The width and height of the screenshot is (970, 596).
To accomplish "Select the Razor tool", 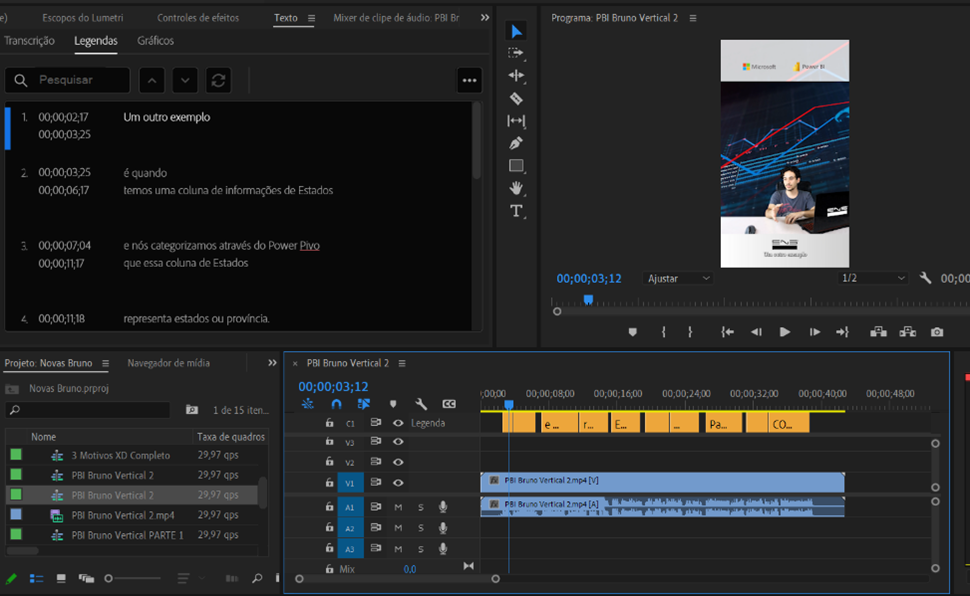I will point(516,98).
